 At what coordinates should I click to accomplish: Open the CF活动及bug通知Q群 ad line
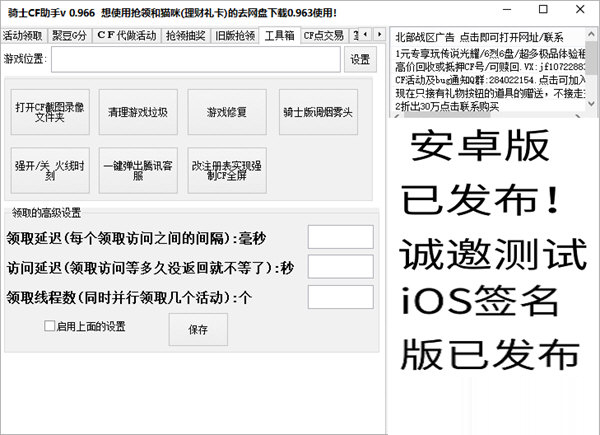point(489,80)
